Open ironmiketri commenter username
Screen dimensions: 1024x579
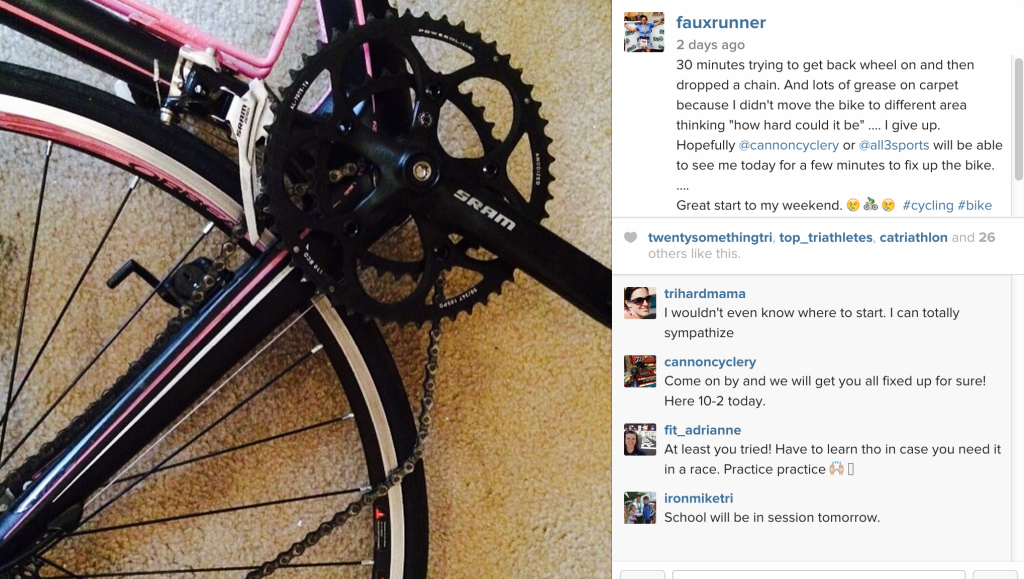[698, 498]
